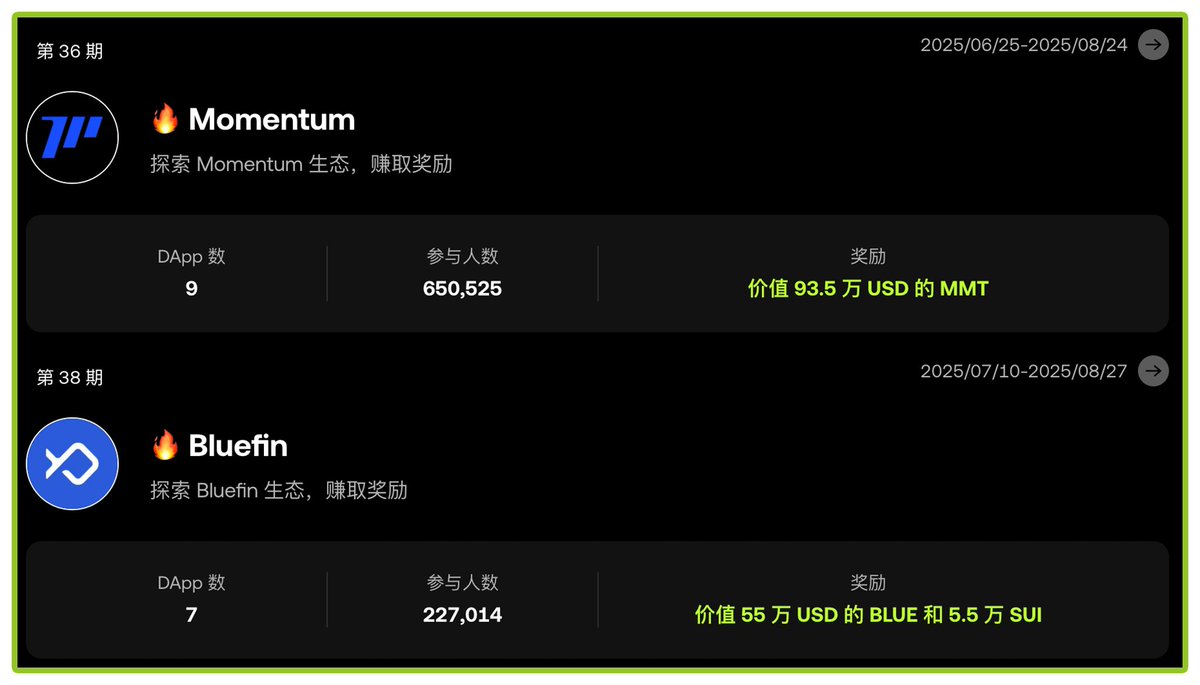
Task: Open the Momentum campaign arrow button
Action: pyautogui.click(x=1153, y=45)
